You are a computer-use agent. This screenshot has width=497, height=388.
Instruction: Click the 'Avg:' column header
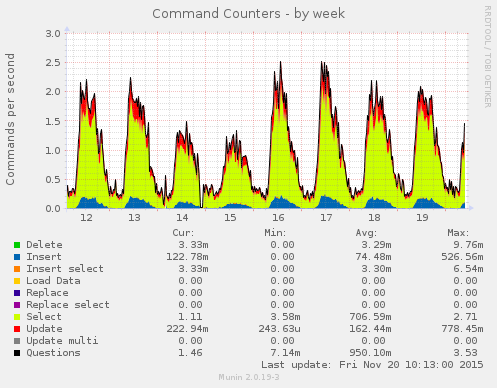[x=366, y=233]
